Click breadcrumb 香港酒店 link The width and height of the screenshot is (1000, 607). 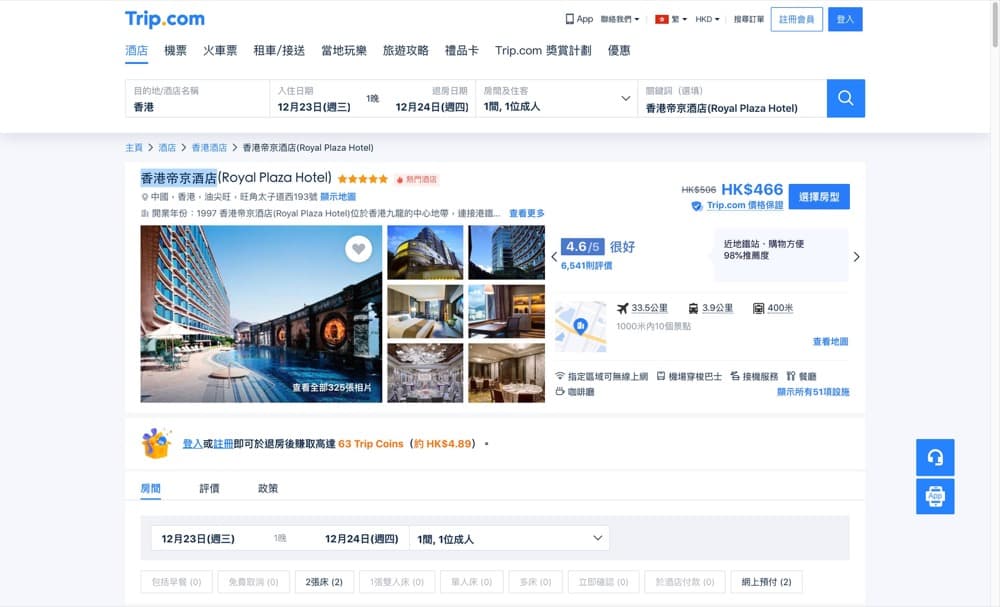coord(209,147)
